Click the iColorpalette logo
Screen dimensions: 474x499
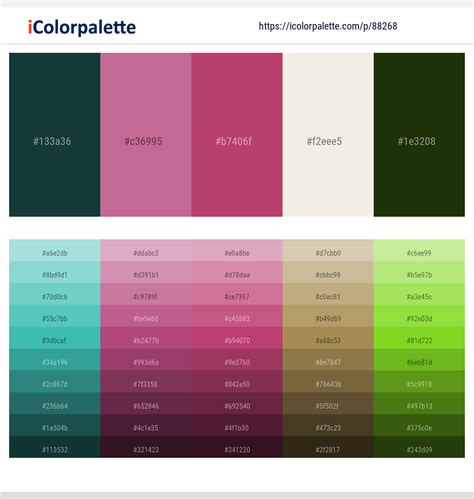pos(82,27)
